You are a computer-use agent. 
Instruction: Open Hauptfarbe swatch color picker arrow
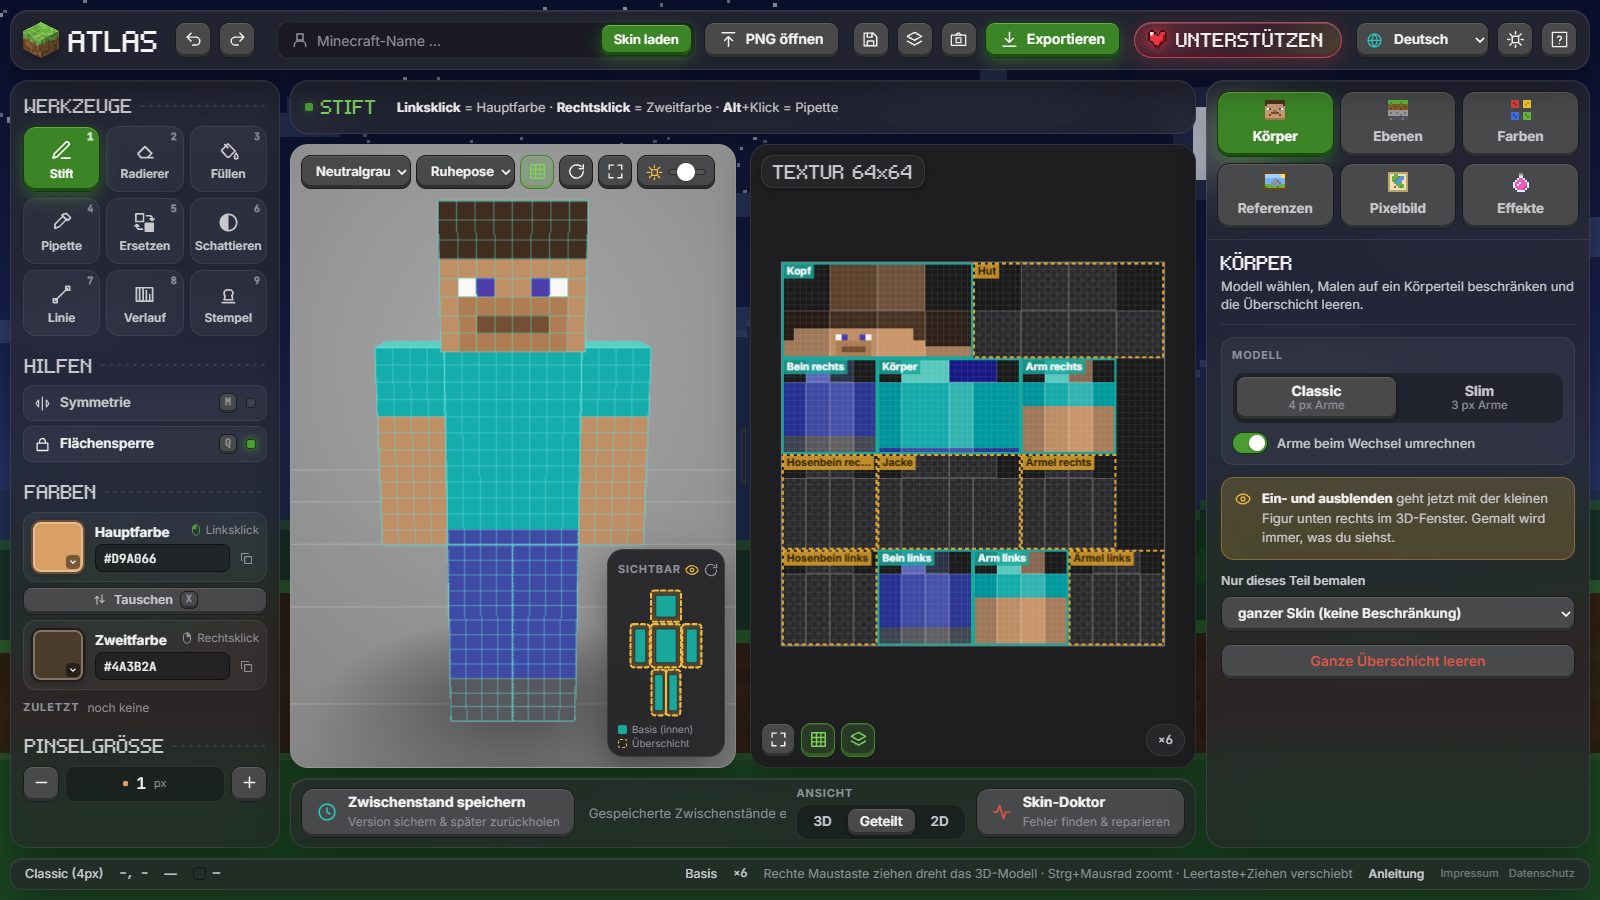72,562
